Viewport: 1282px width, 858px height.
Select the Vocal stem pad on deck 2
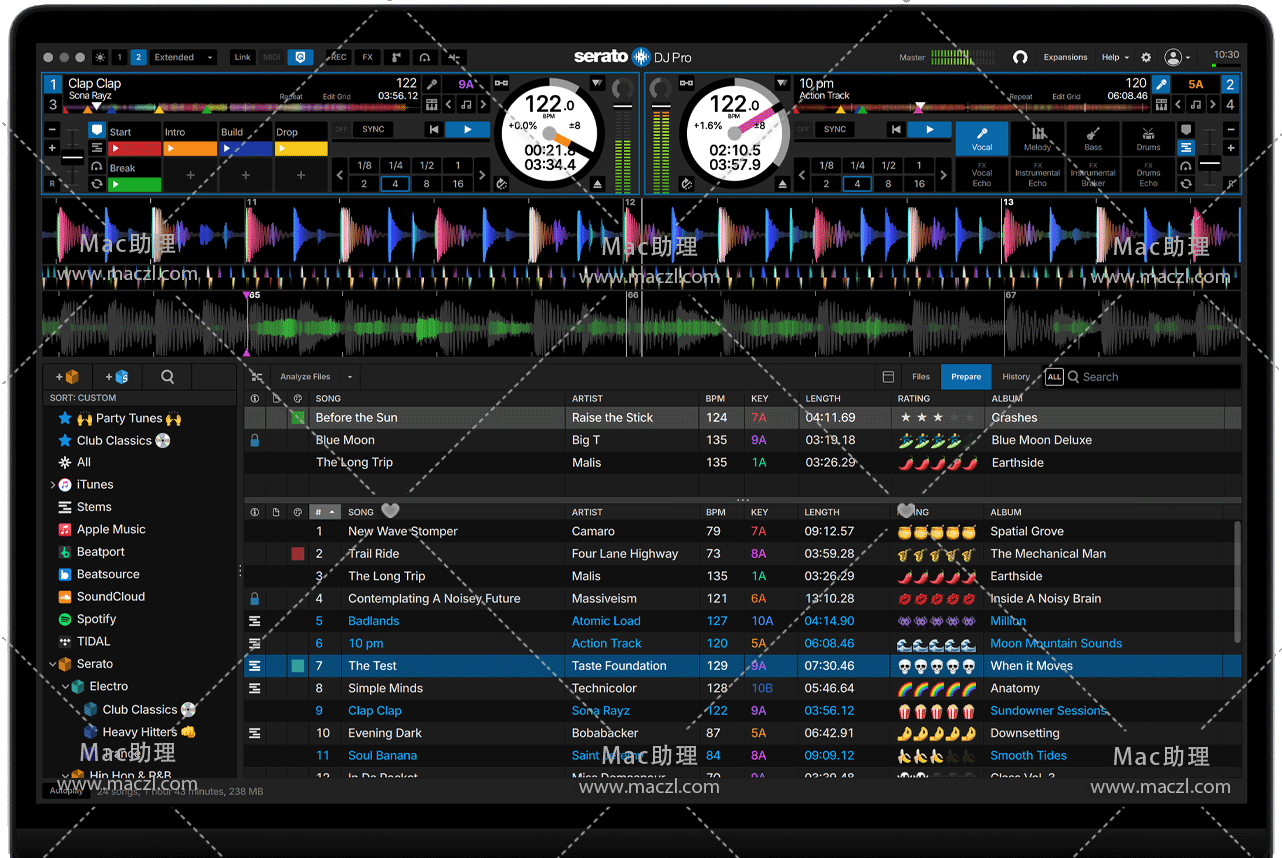point(982,138)
